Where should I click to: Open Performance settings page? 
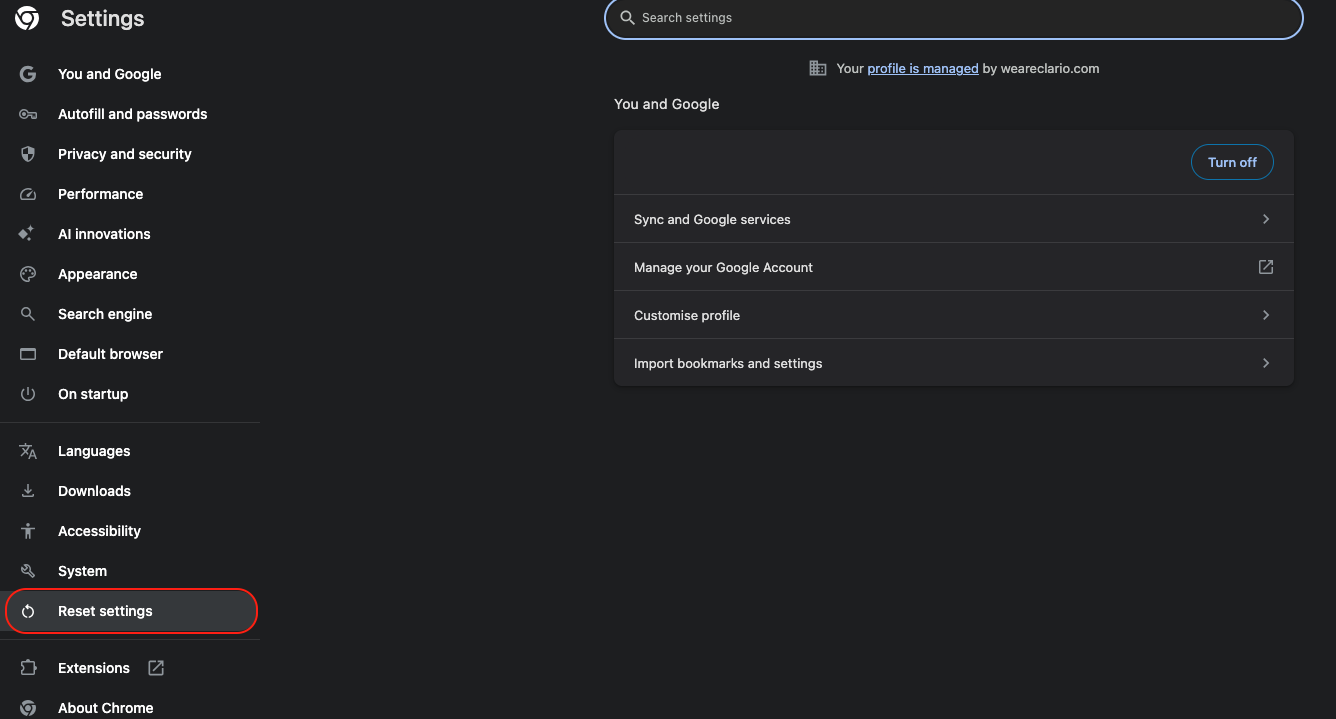pyautogui.click(x=100, y=194)
